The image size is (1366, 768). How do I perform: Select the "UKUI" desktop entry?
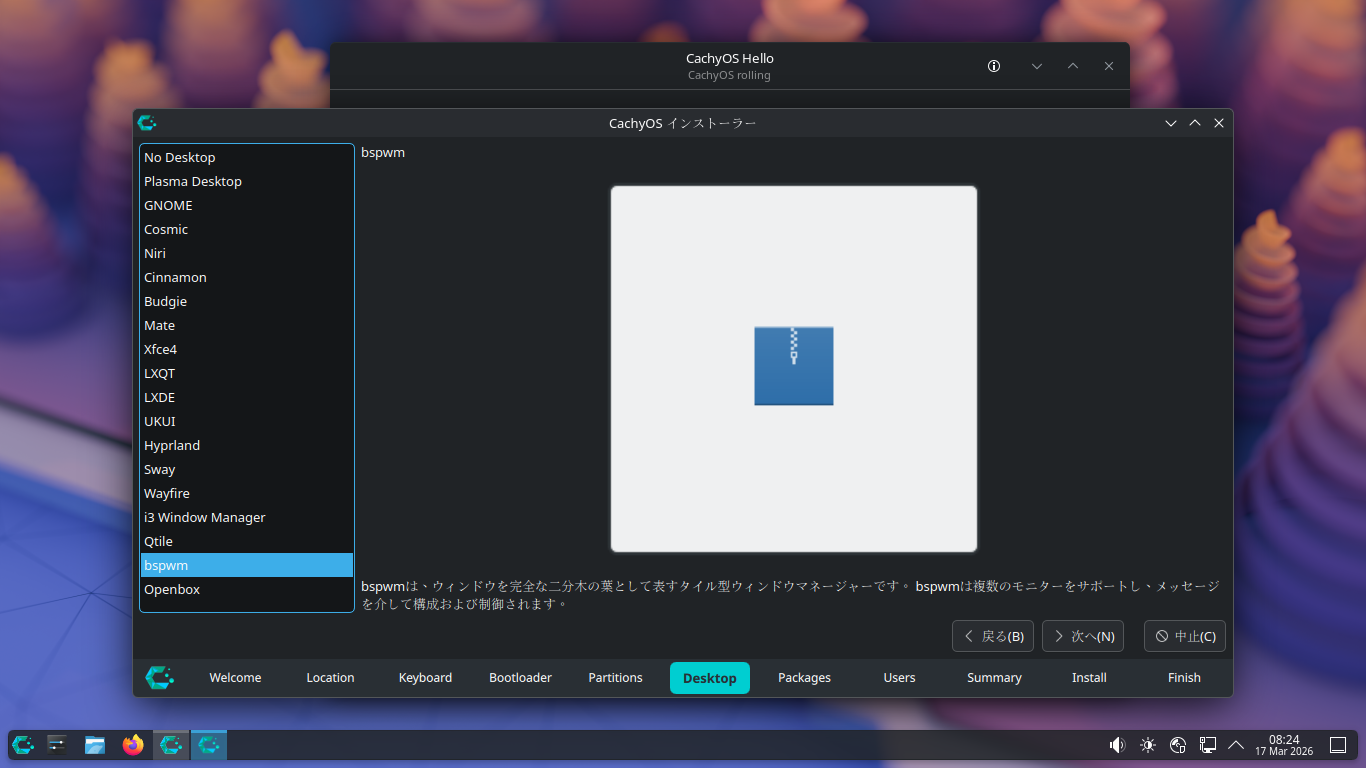coord(247,421)
